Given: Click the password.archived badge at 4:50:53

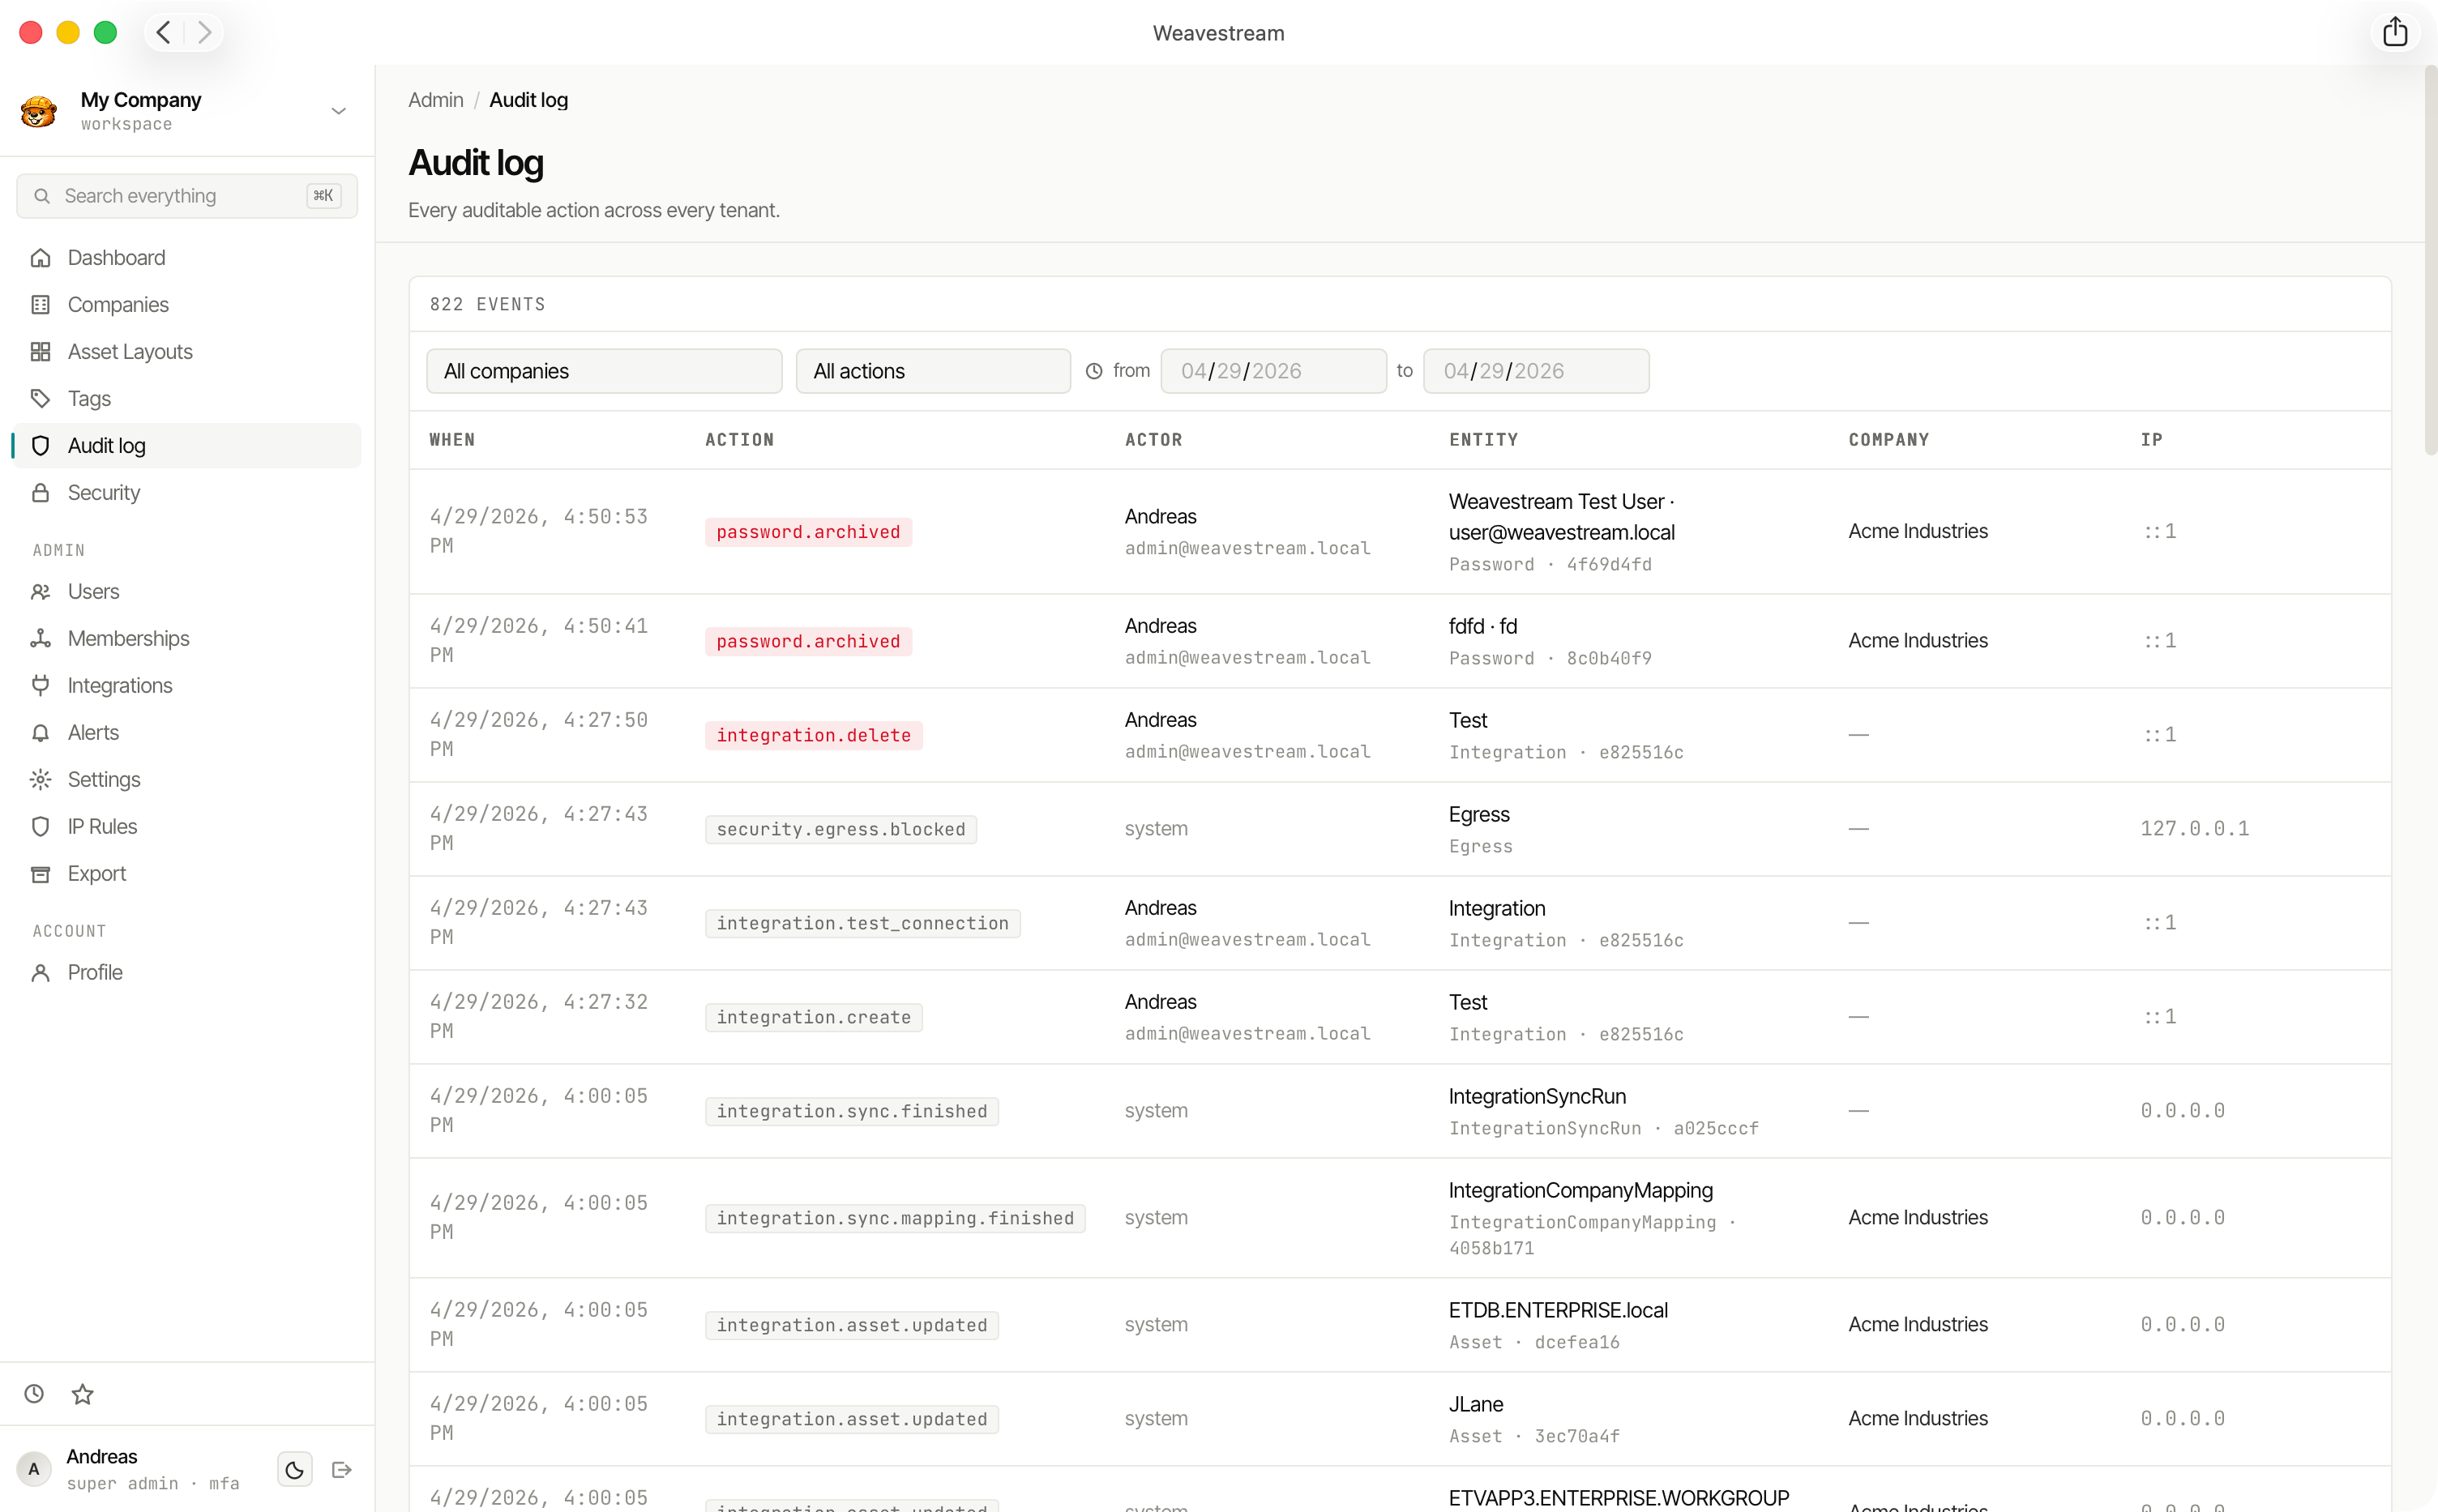Looking at the screenshot, I should tap(808, 532).
